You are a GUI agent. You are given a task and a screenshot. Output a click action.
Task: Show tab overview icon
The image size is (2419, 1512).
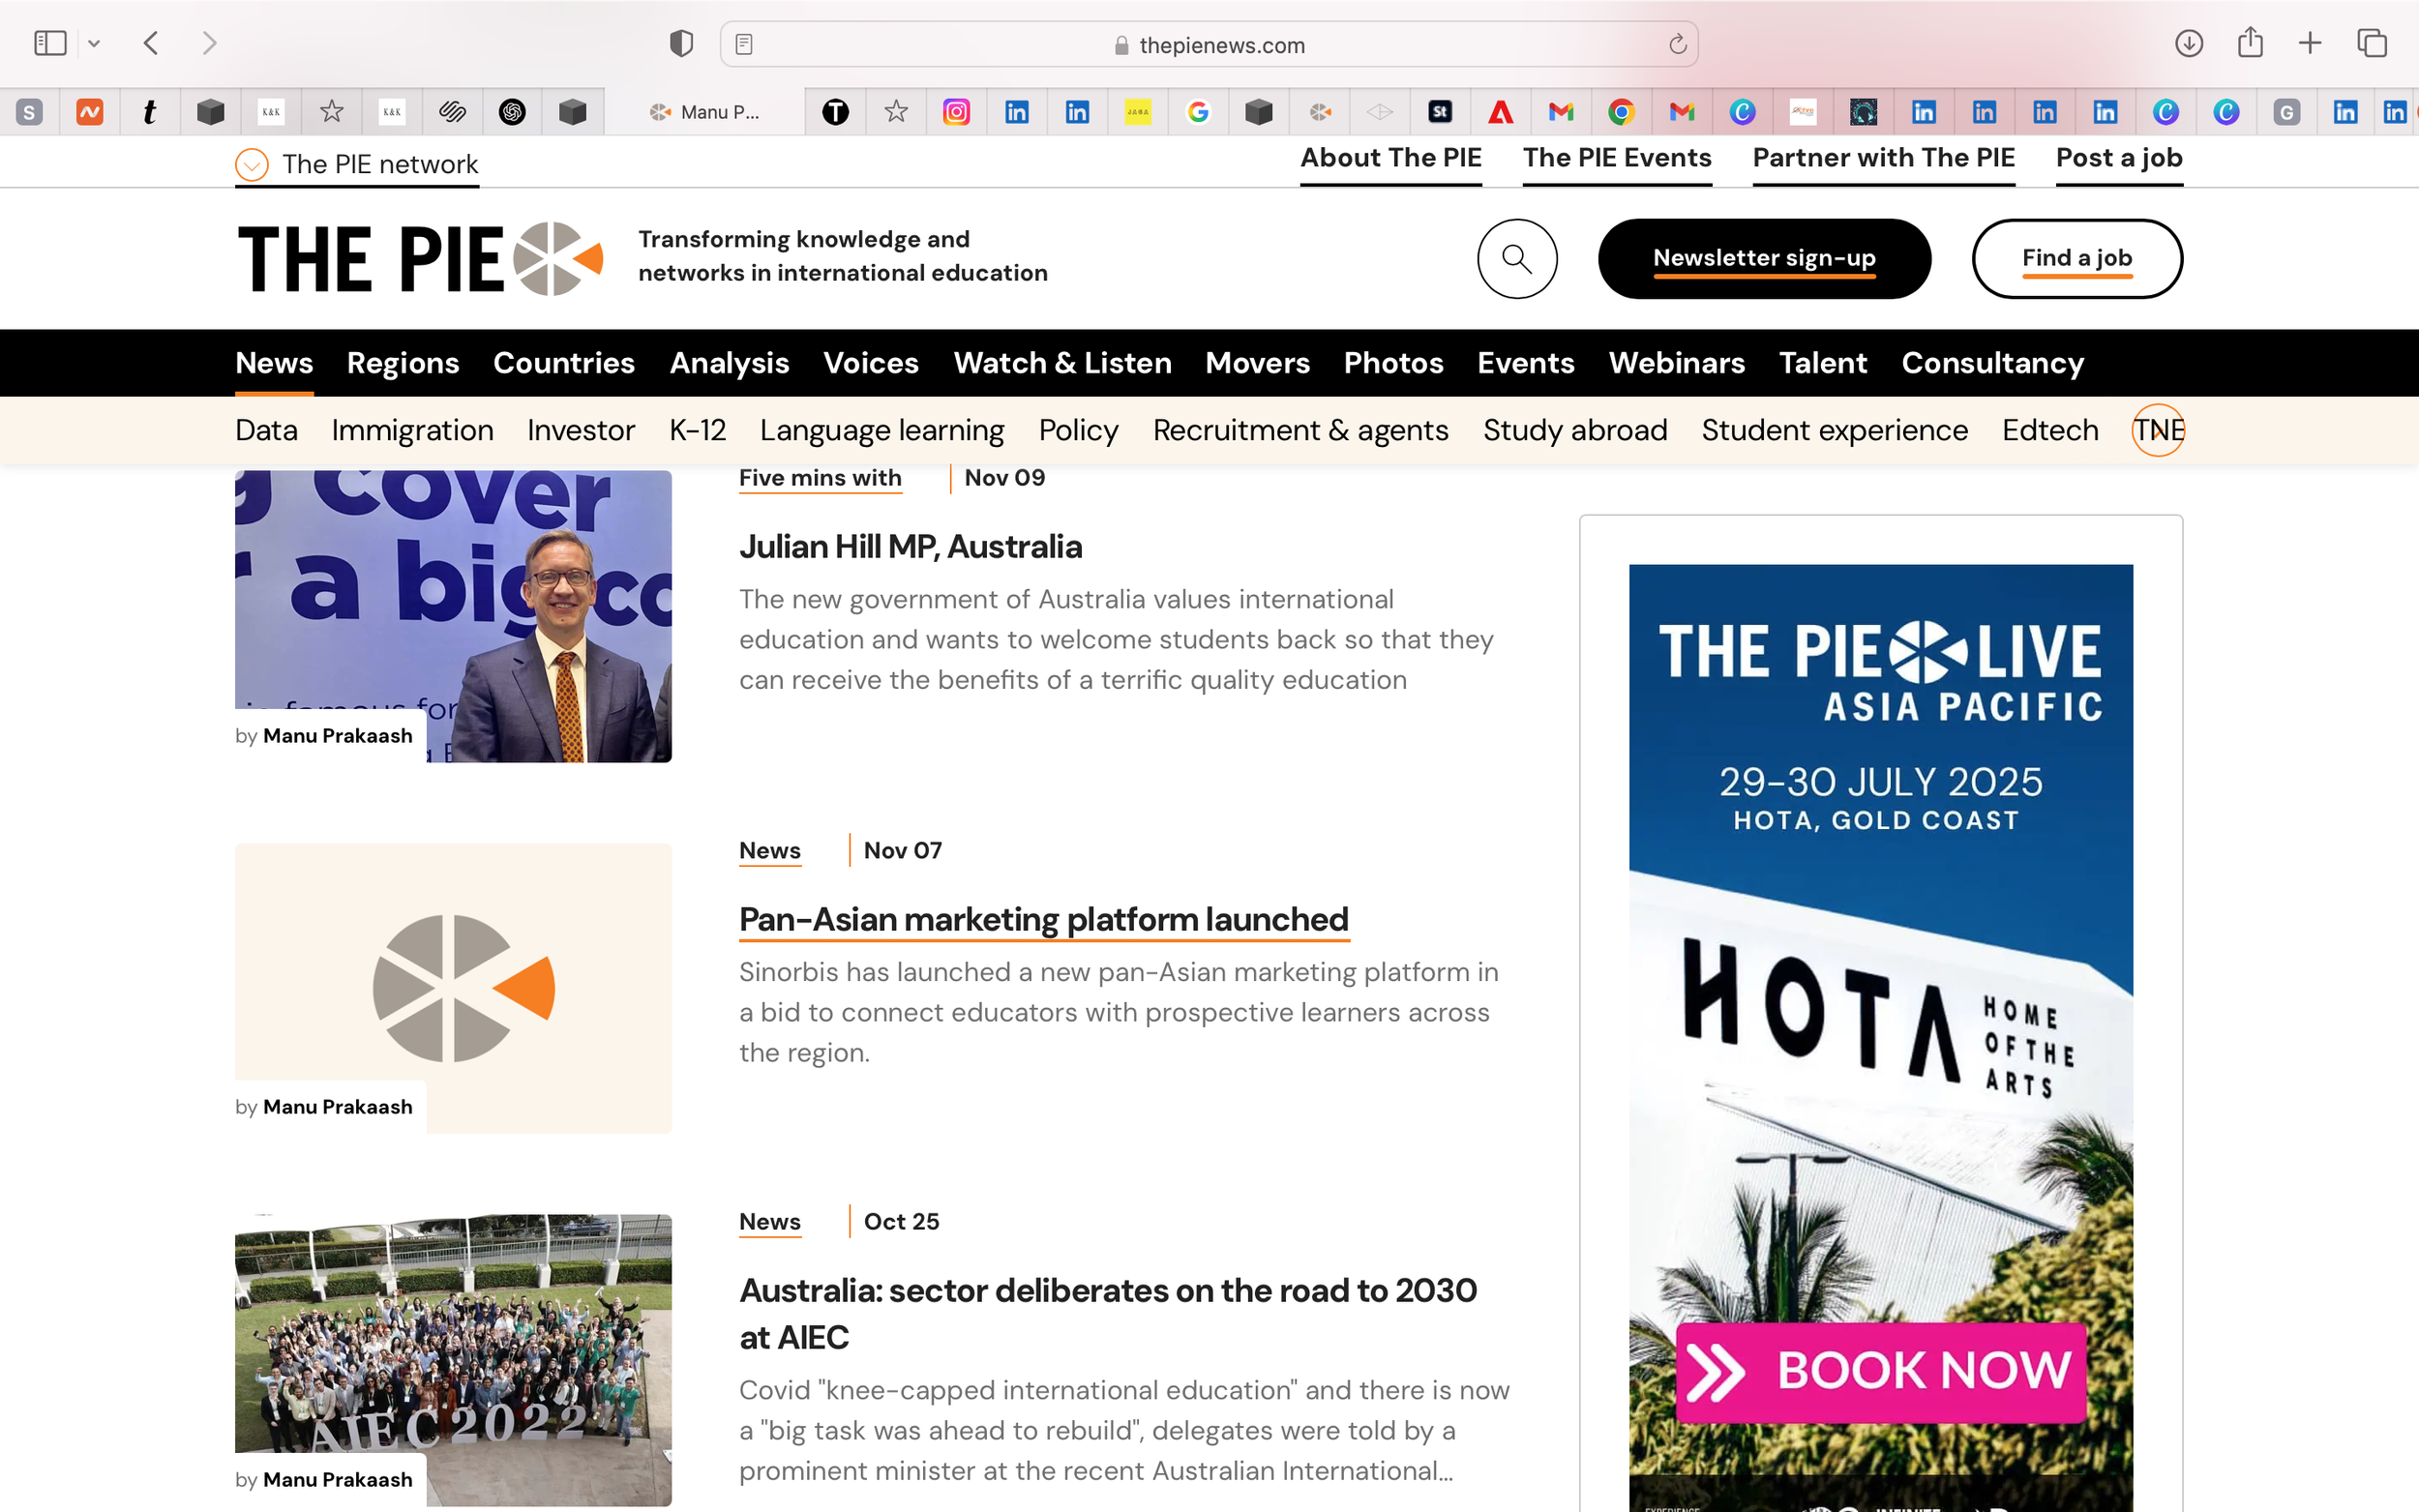coord(2372,43)
